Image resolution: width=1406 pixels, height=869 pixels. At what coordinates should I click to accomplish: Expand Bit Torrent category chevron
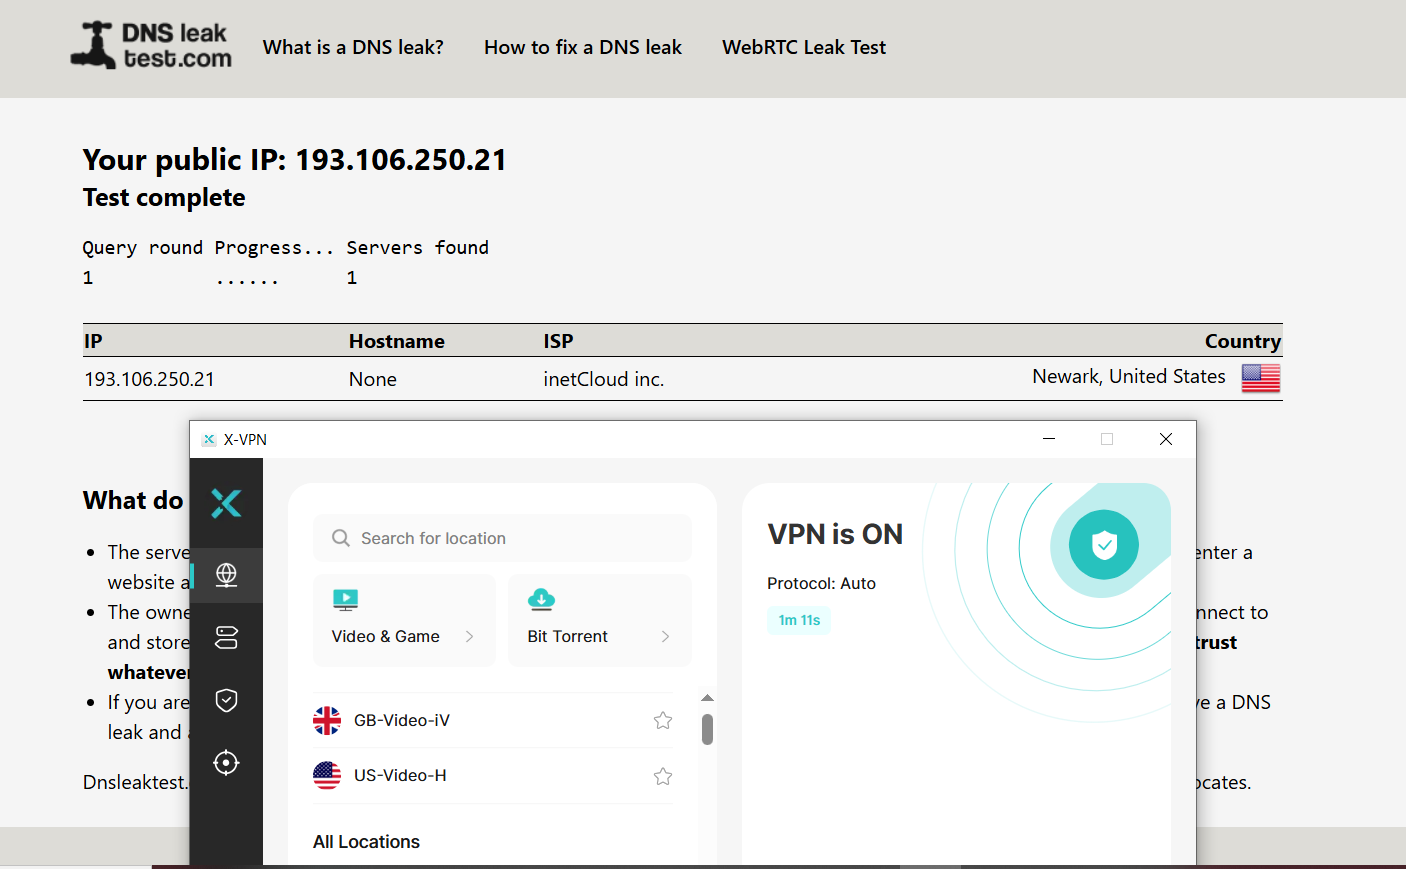(665, 637)
